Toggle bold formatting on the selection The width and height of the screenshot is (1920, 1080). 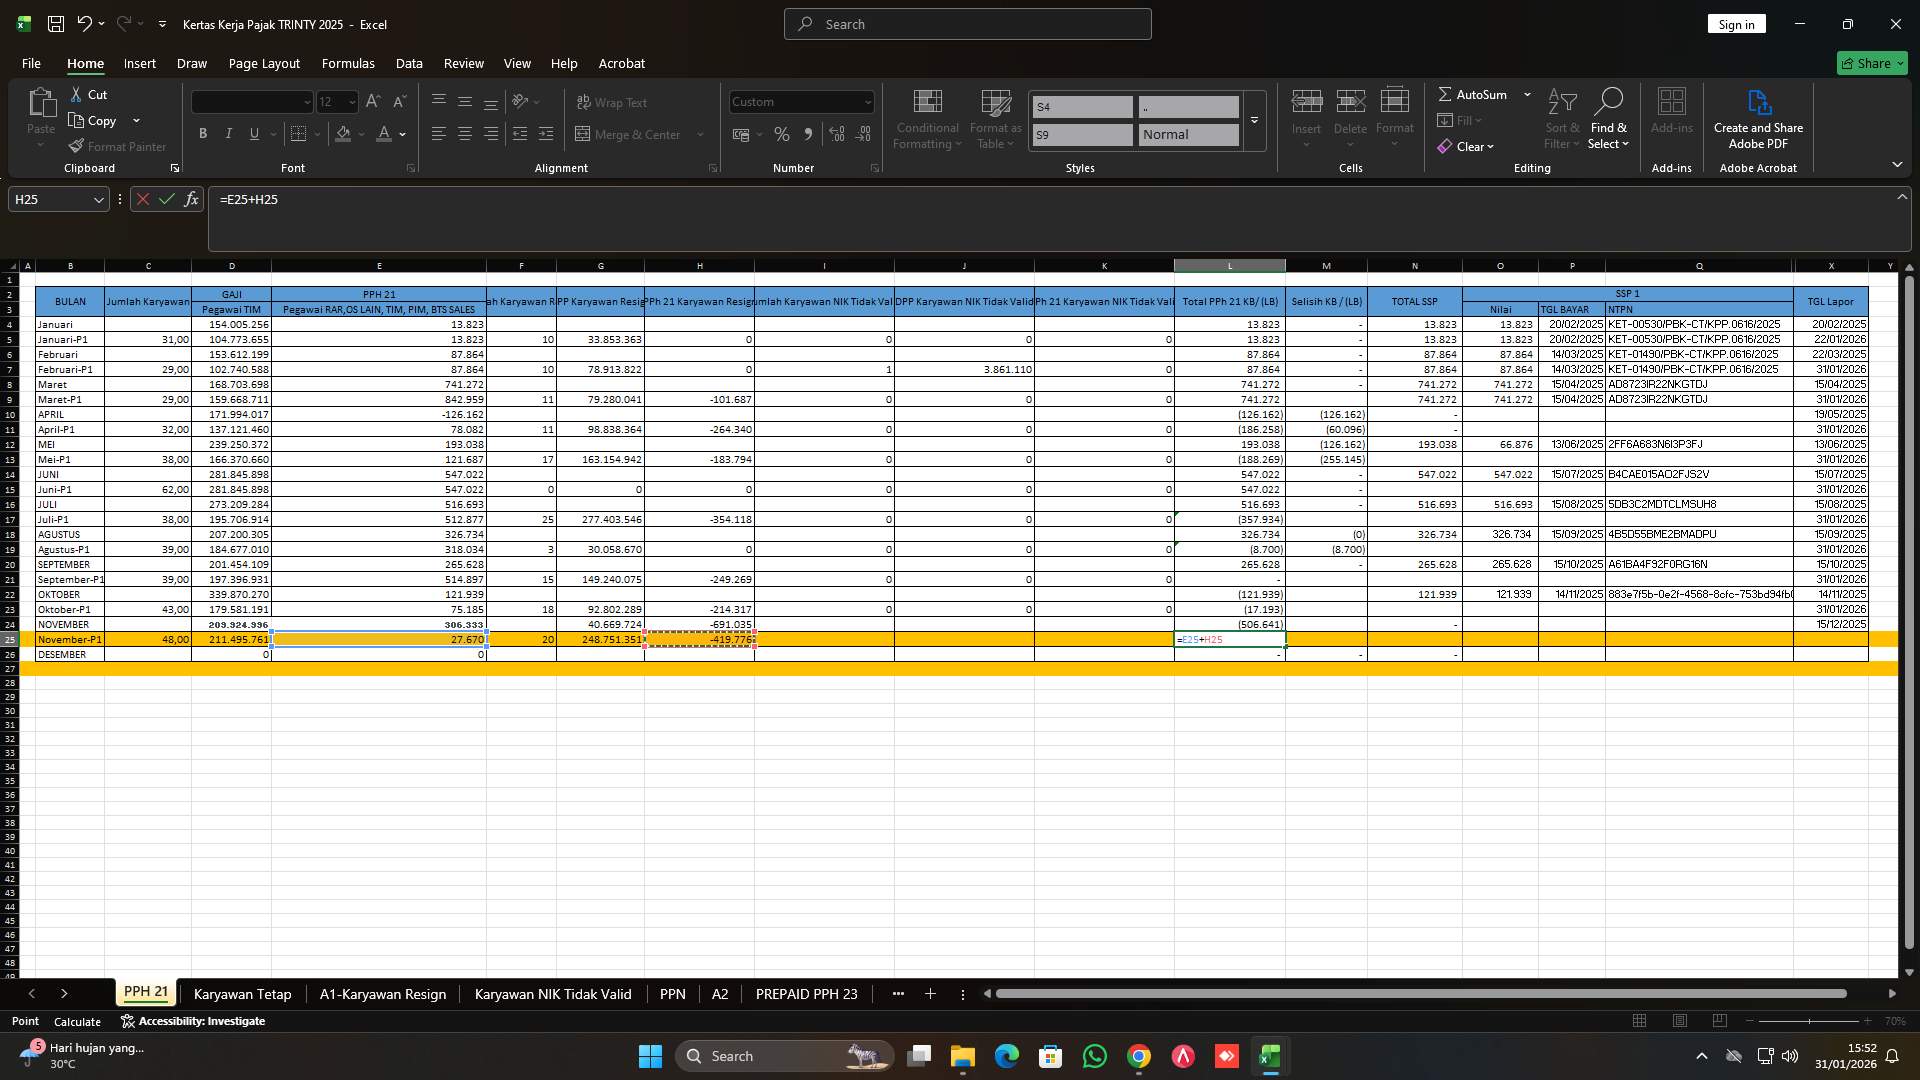pos(203,133)
